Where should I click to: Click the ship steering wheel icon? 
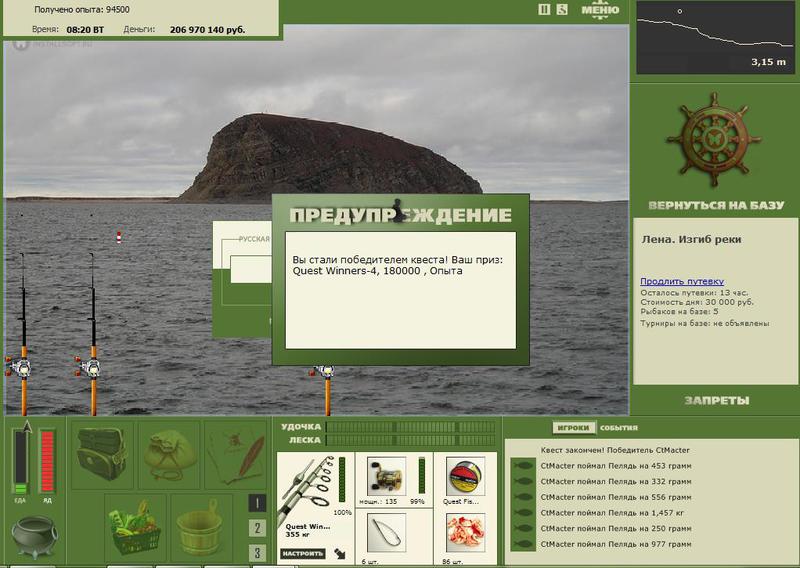pyautogui.click(x=713, y=140)
